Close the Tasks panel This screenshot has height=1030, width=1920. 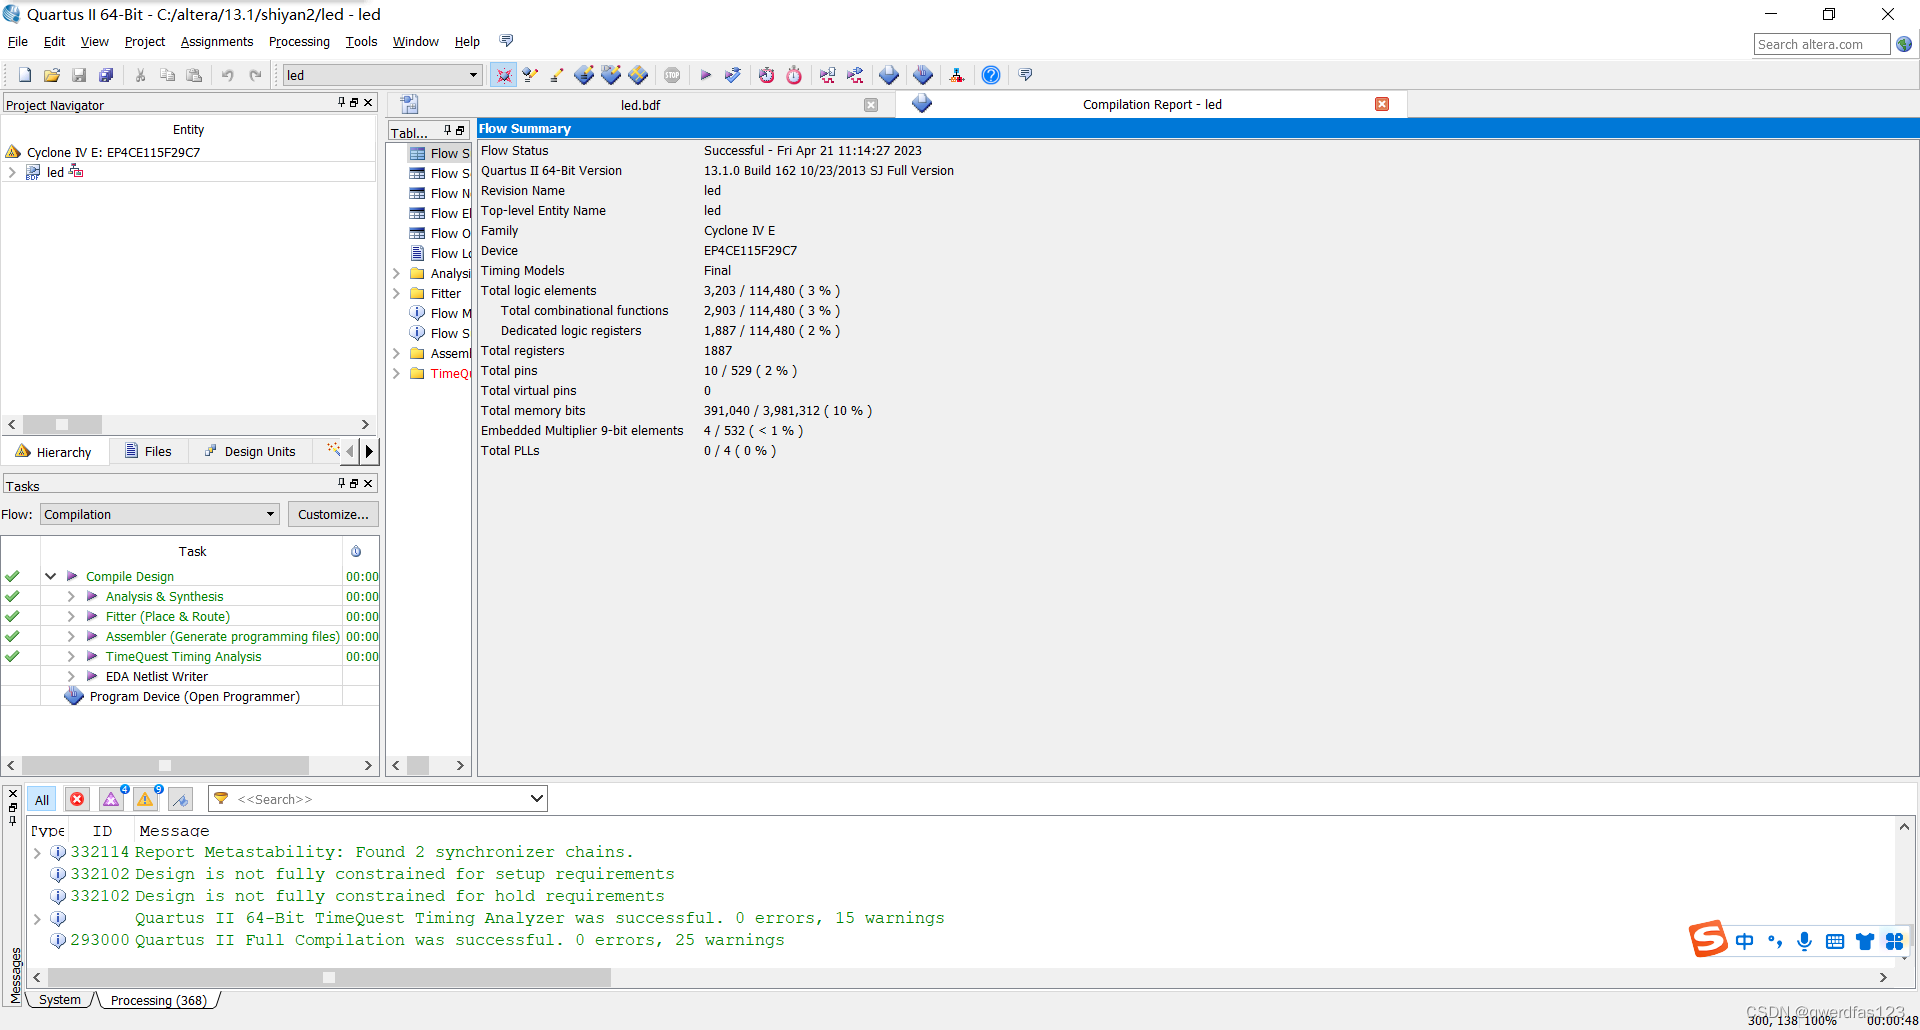pos(368,483)
